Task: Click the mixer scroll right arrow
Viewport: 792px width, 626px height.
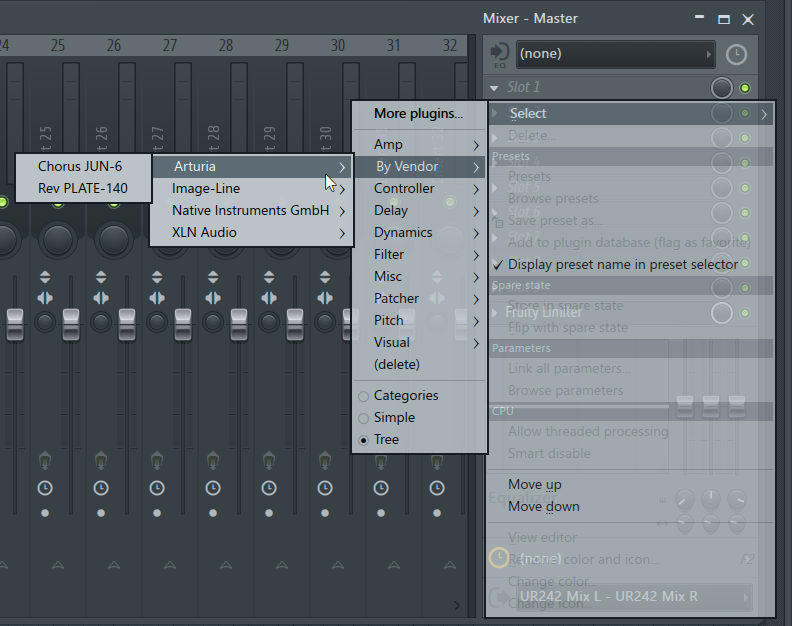Action: pyautogui.click(x=457, y=605)
